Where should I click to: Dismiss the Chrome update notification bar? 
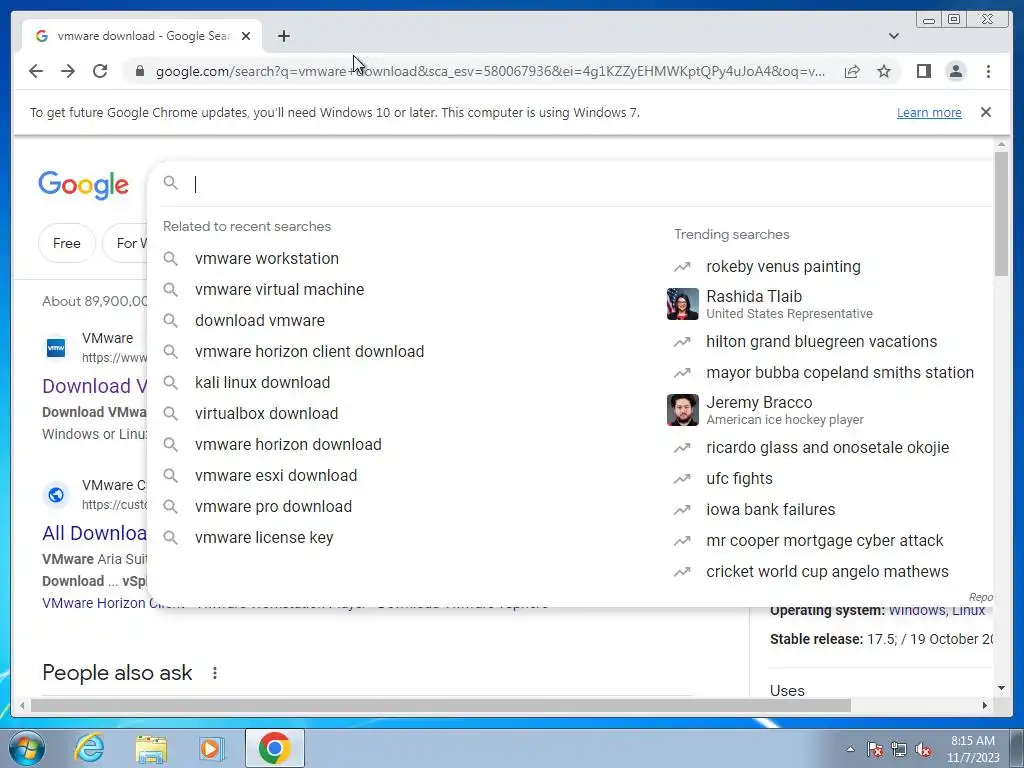986,112
